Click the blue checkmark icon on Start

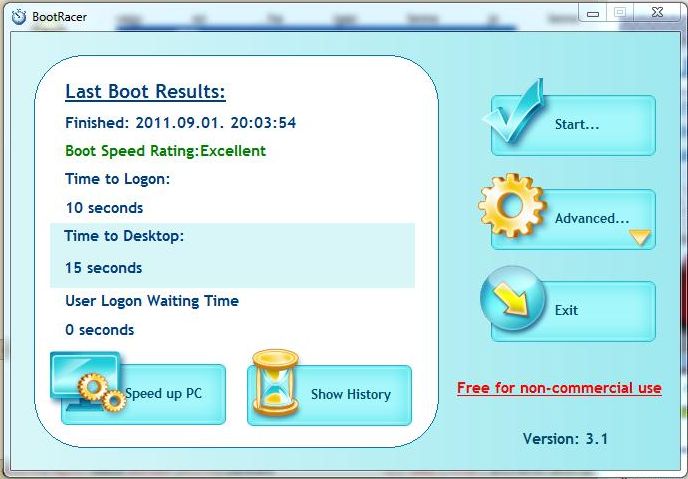tap(514, 111)
